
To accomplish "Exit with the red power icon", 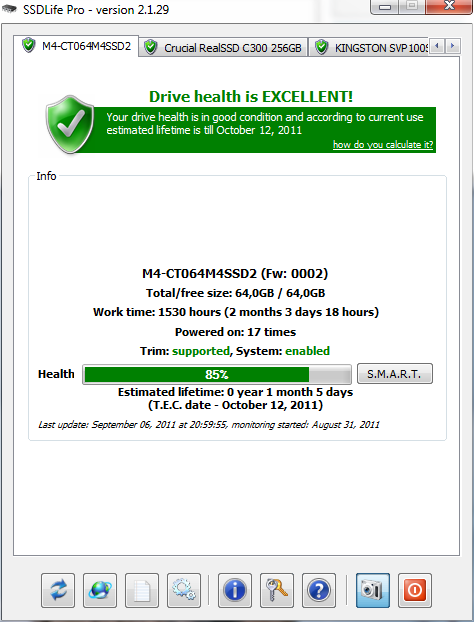I will (x=415, y=590).
